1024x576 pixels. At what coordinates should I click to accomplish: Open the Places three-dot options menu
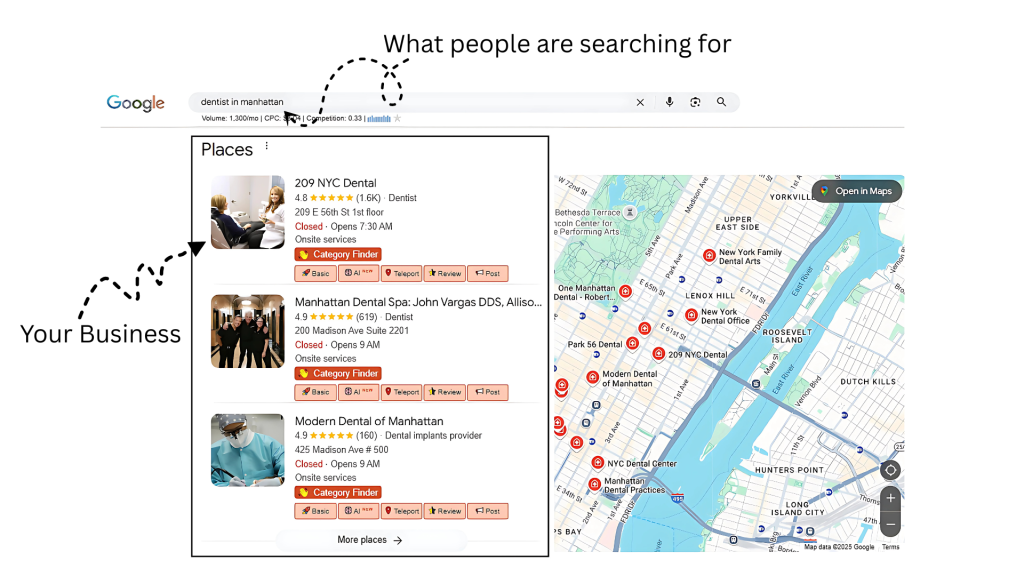tap(266, 146)
